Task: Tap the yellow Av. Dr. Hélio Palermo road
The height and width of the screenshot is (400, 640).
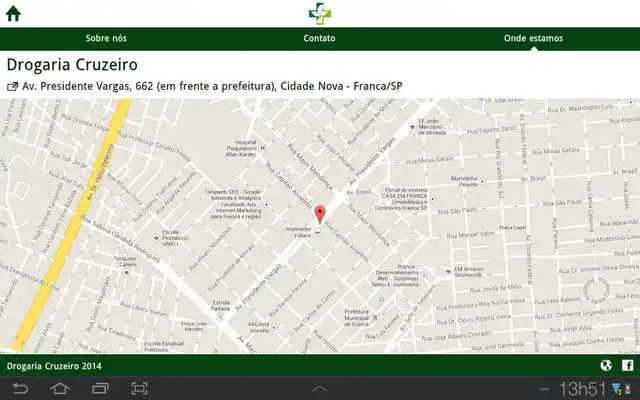Action: [x=73, y=224]
